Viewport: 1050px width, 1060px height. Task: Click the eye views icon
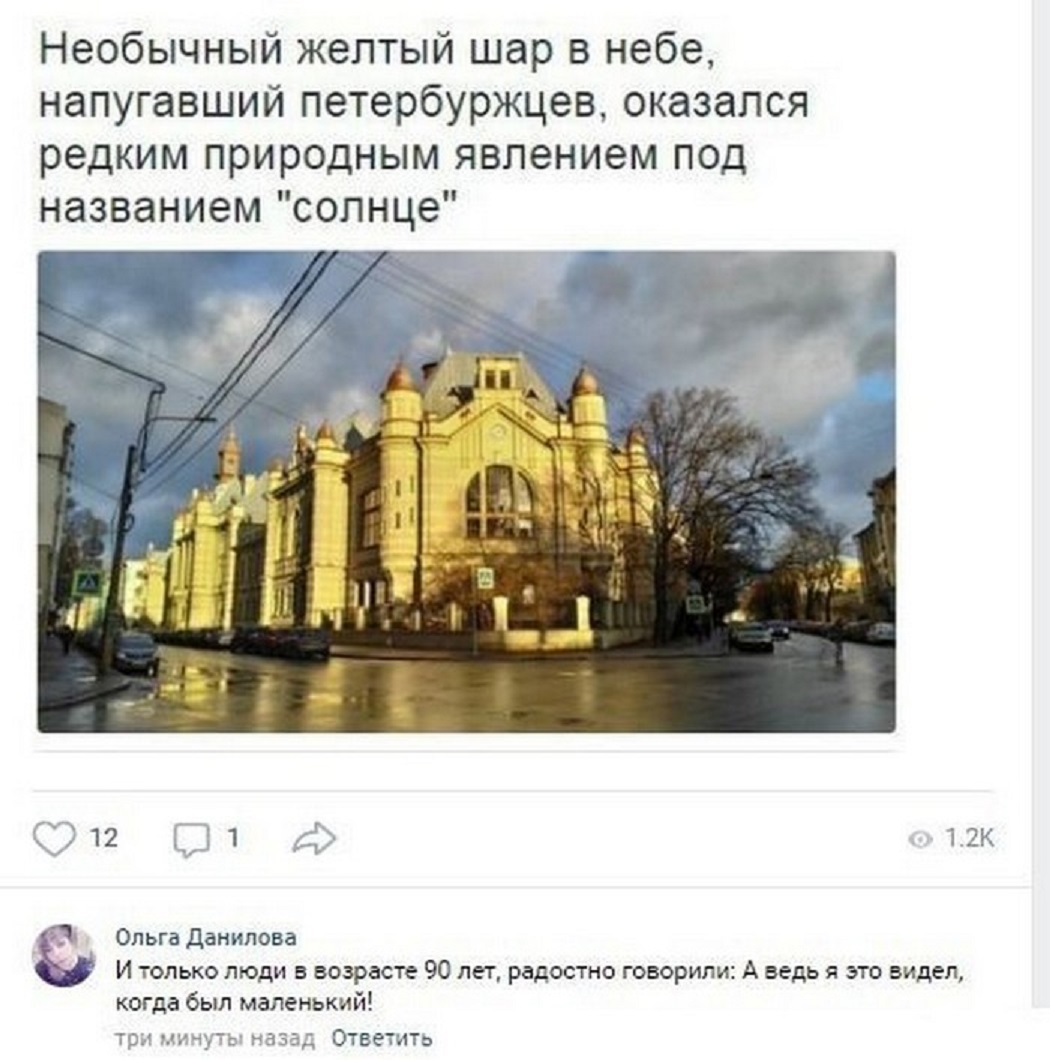[920, 840]
